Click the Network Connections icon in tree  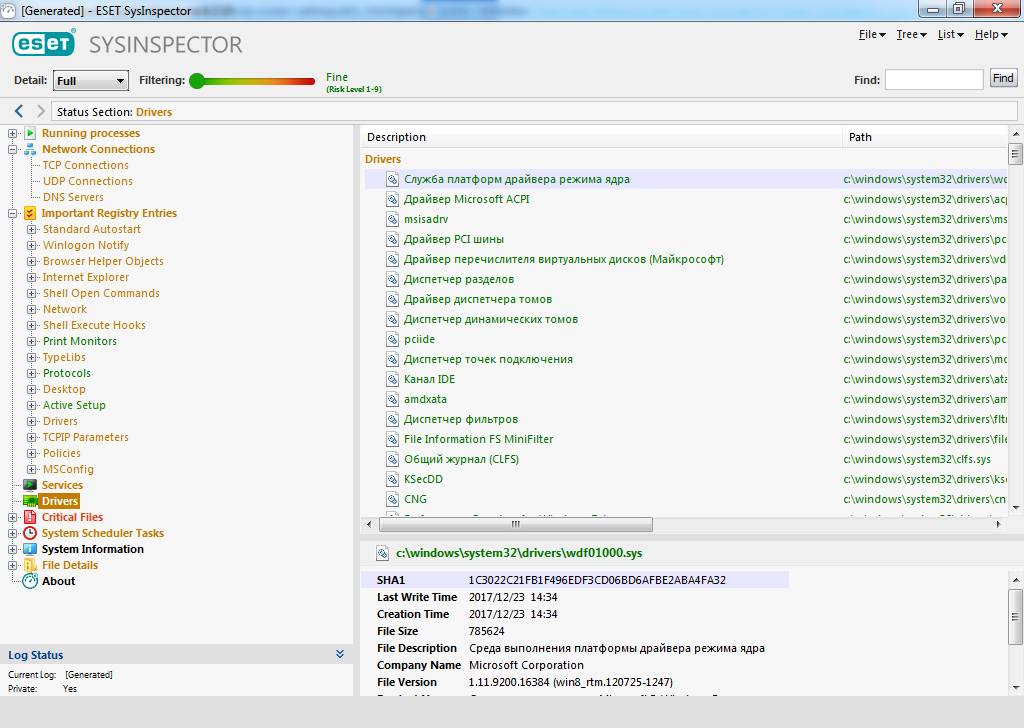coord(30,149)
